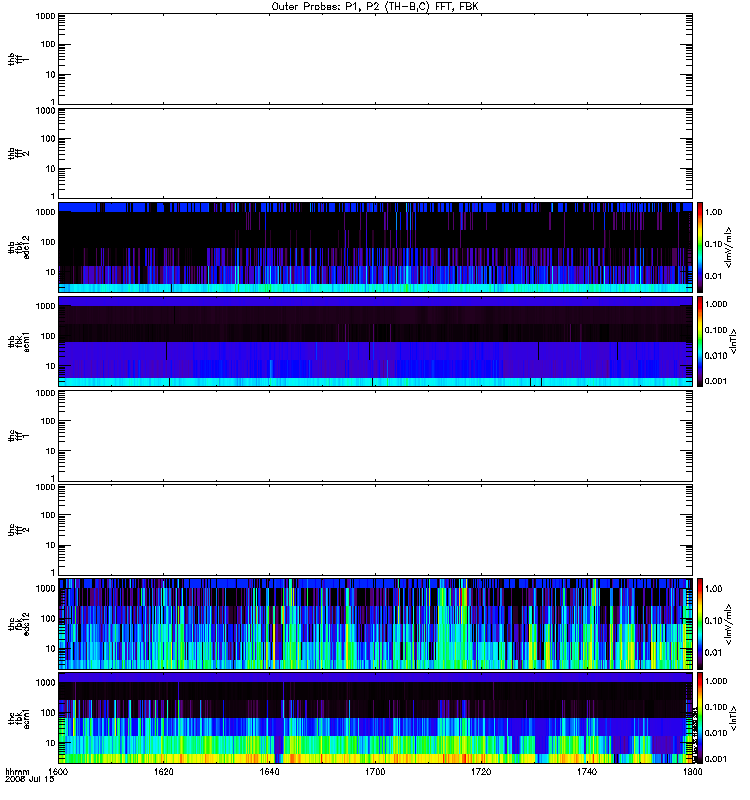Click the thb fbk edc12 spectrogram panel
The width and height of the screenshot is (750, 800).
[x=376, y=247]
